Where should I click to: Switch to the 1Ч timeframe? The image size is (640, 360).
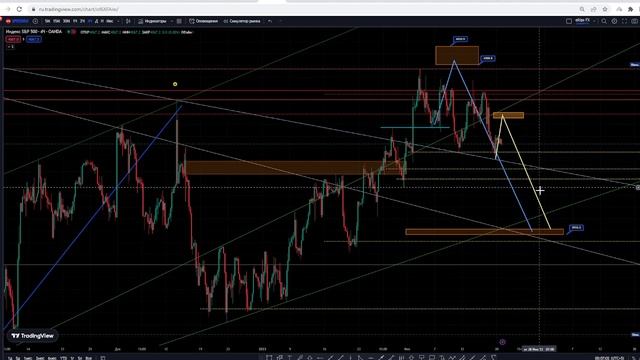point(75,21)
